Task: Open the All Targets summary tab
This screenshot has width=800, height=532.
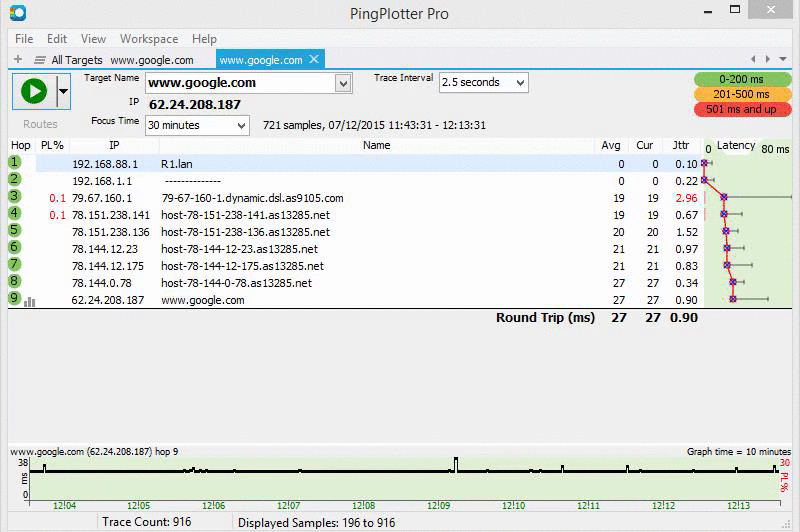Action: (77, 60)
